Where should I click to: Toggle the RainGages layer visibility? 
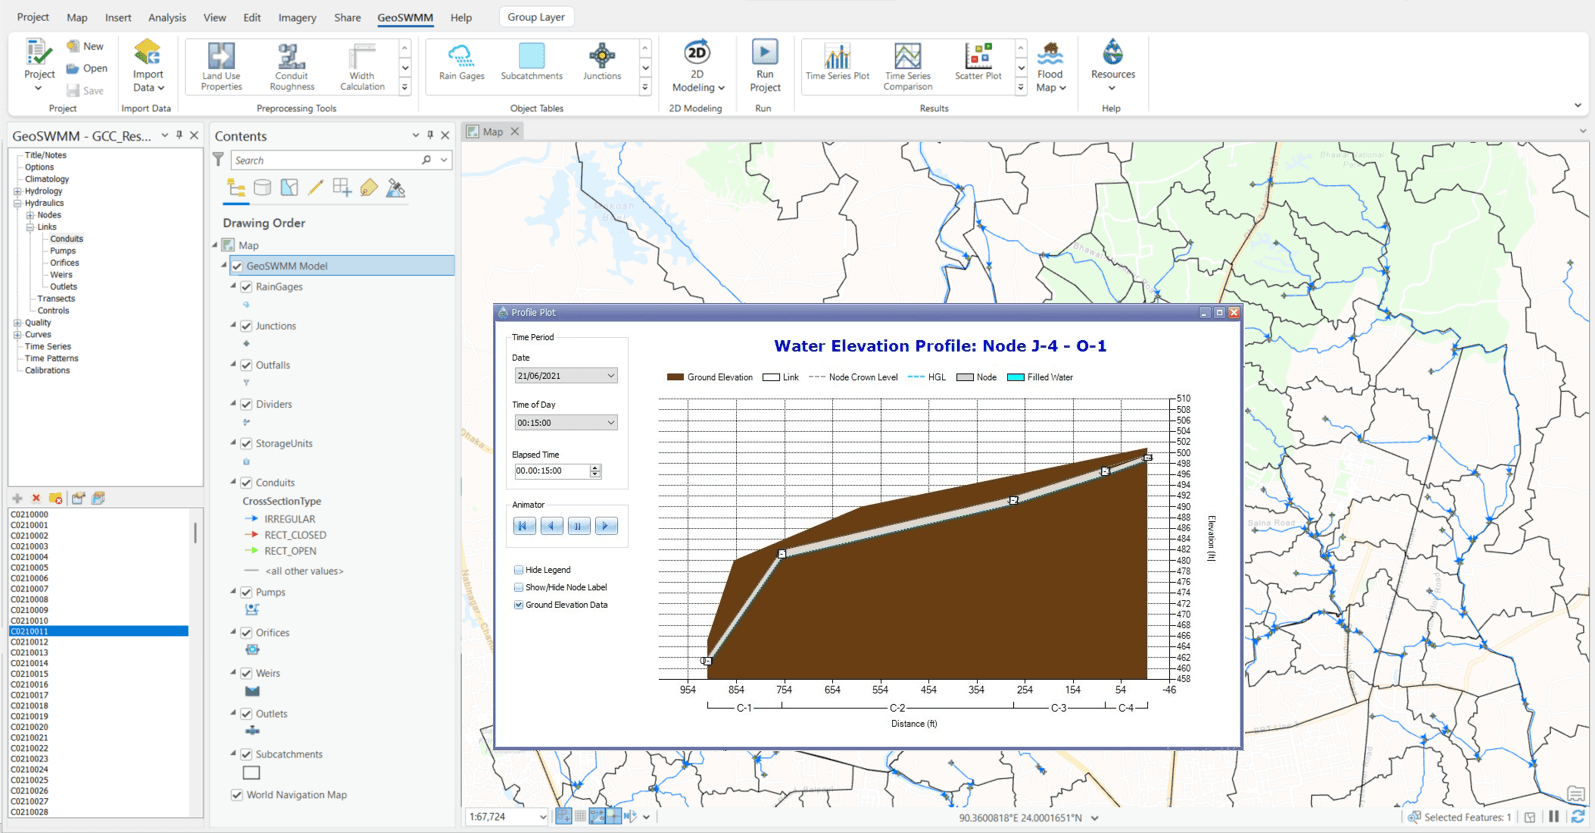246,287
